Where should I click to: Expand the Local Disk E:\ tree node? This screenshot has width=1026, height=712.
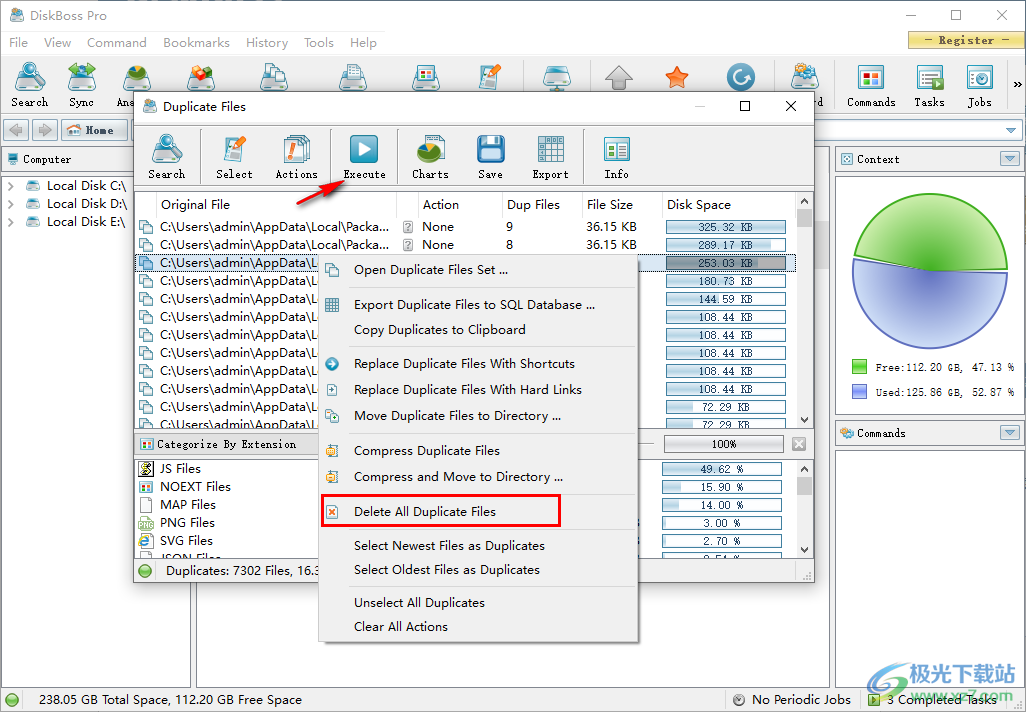coord(10,222)
